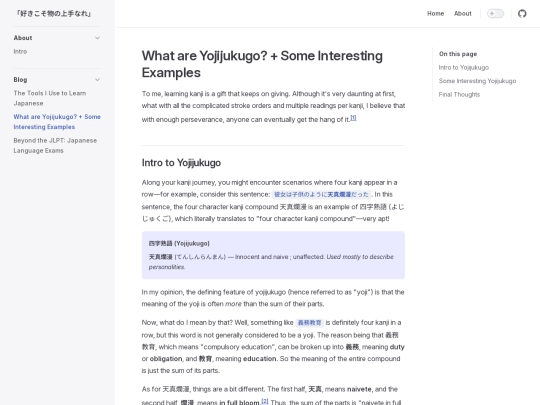Click footnote reference 2
Image resolution: width=540 pixels, height=405 pixels.
pos(265,401)
